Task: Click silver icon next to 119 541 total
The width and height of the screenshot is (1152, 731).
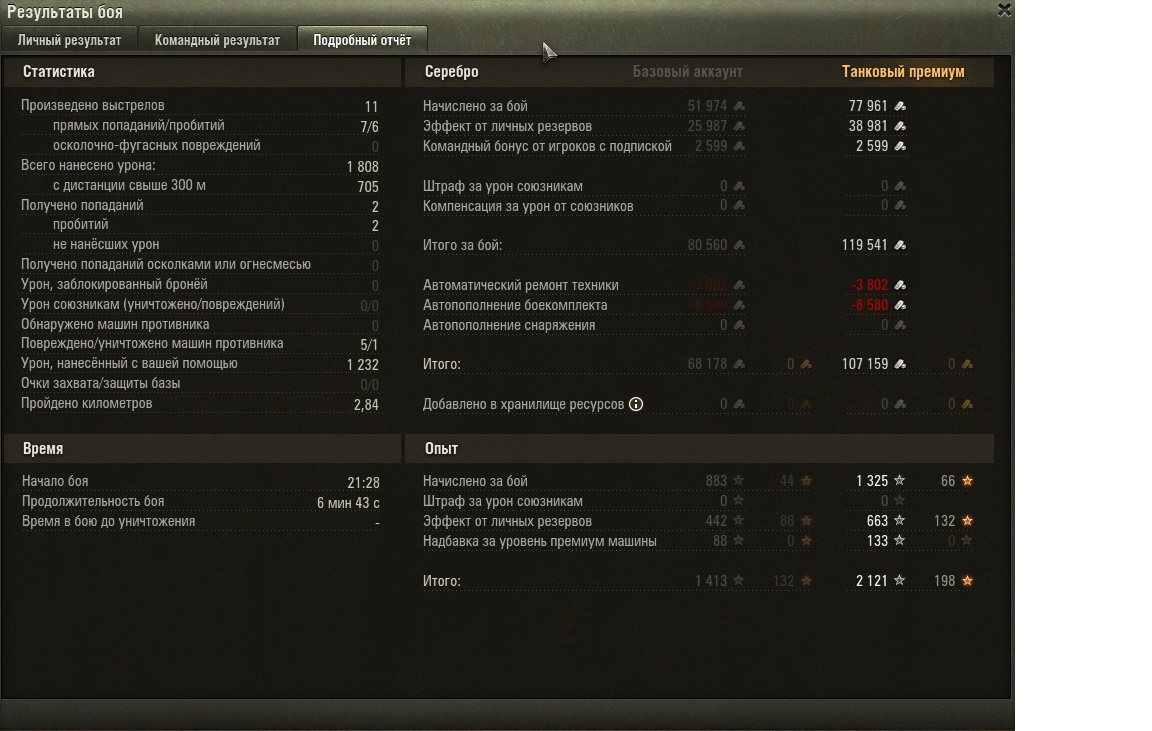Action: pos(899,245)
